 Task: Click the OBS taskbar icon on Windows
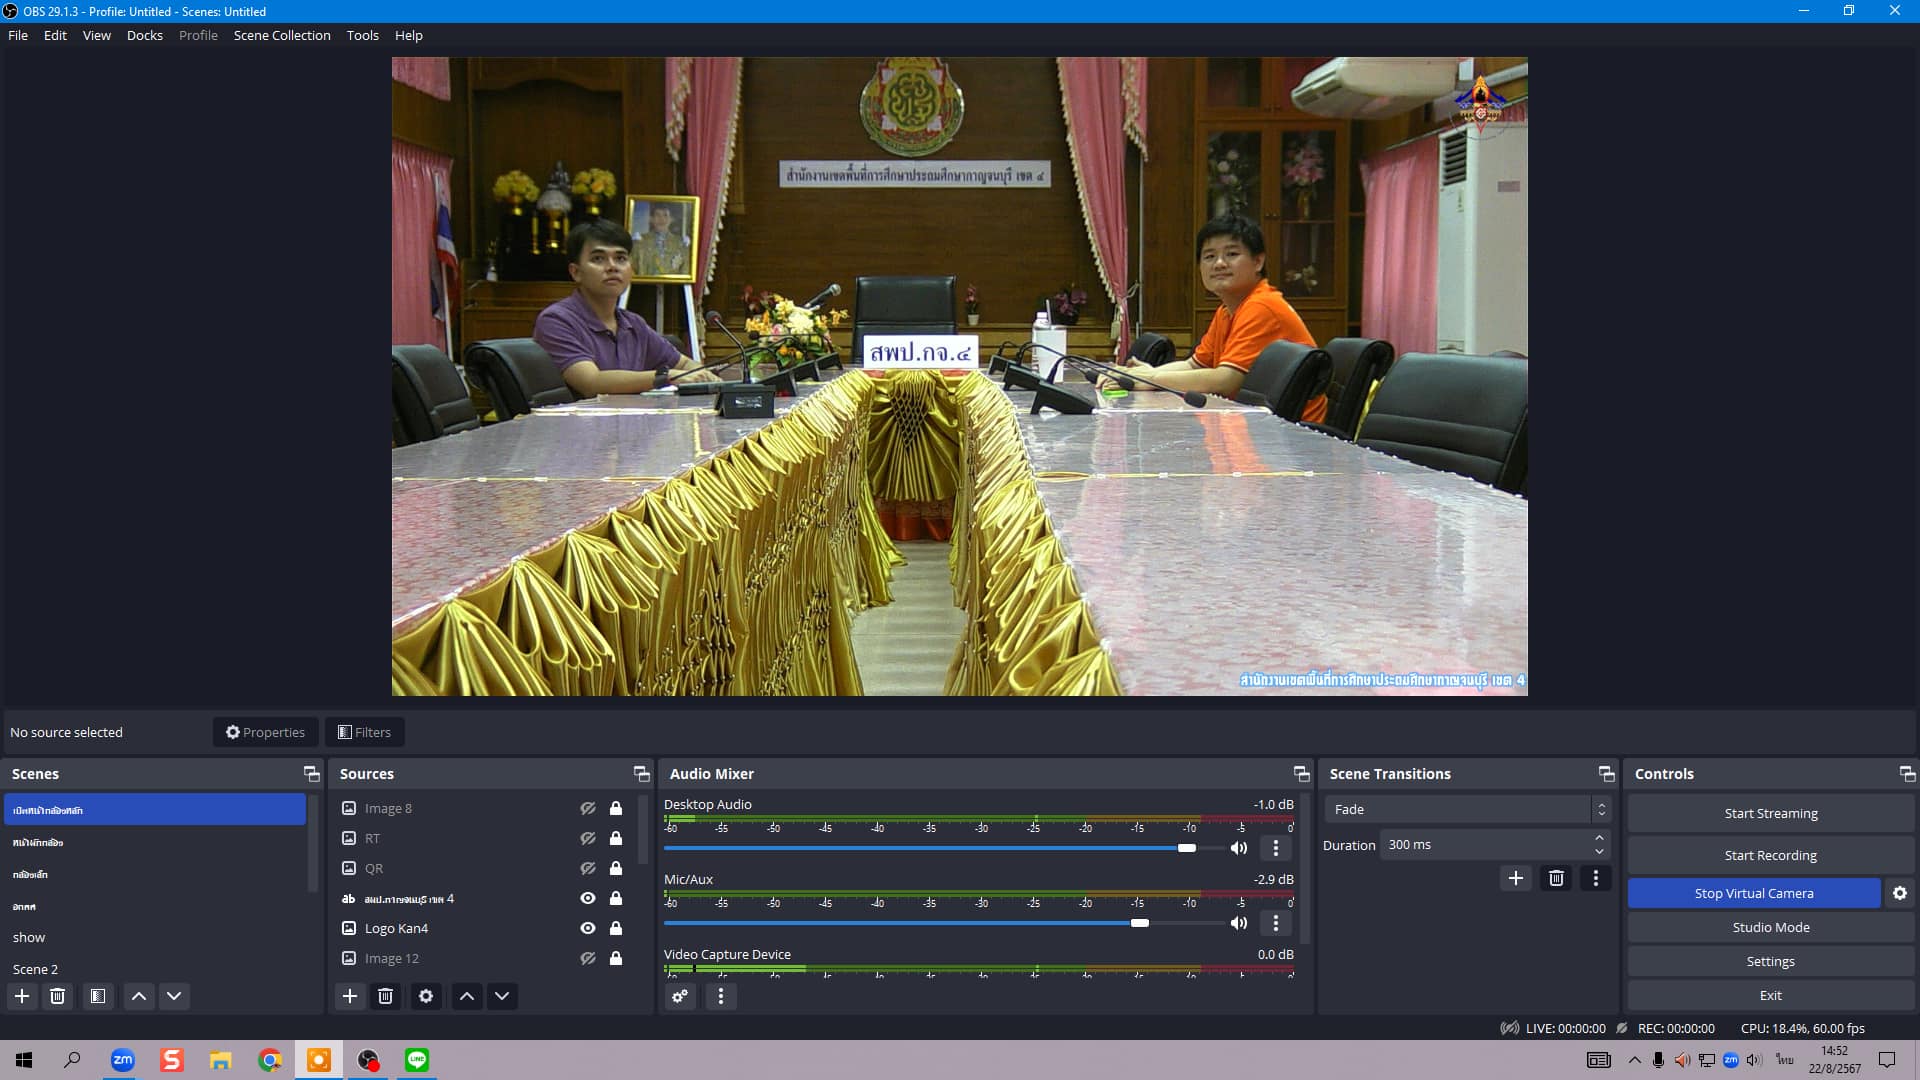pos(368,1059)
